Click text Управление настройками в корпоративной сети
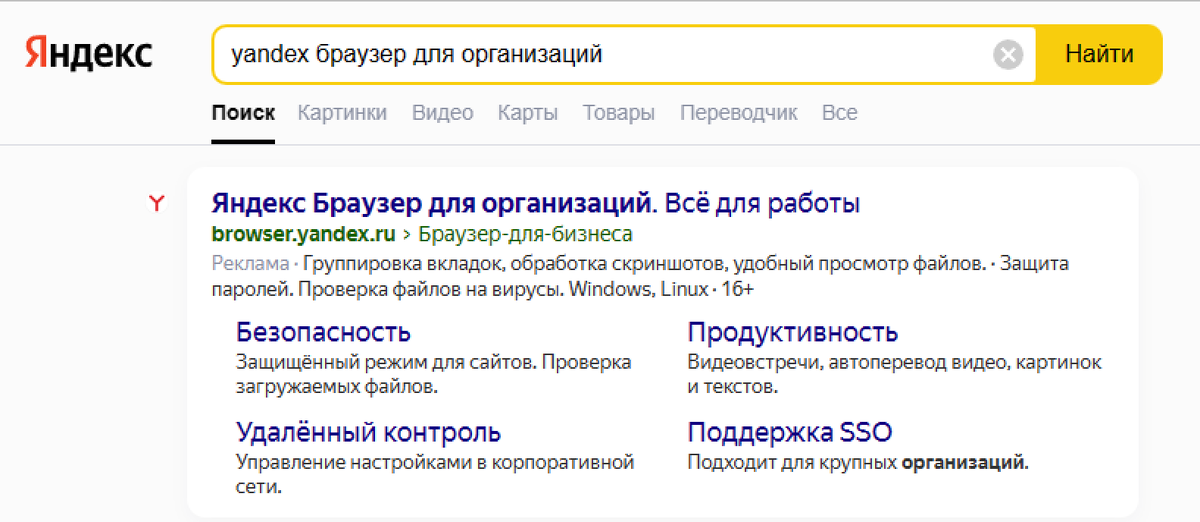Image resolution: width=1200 pixels, height=522 pixels. point(435,475)
